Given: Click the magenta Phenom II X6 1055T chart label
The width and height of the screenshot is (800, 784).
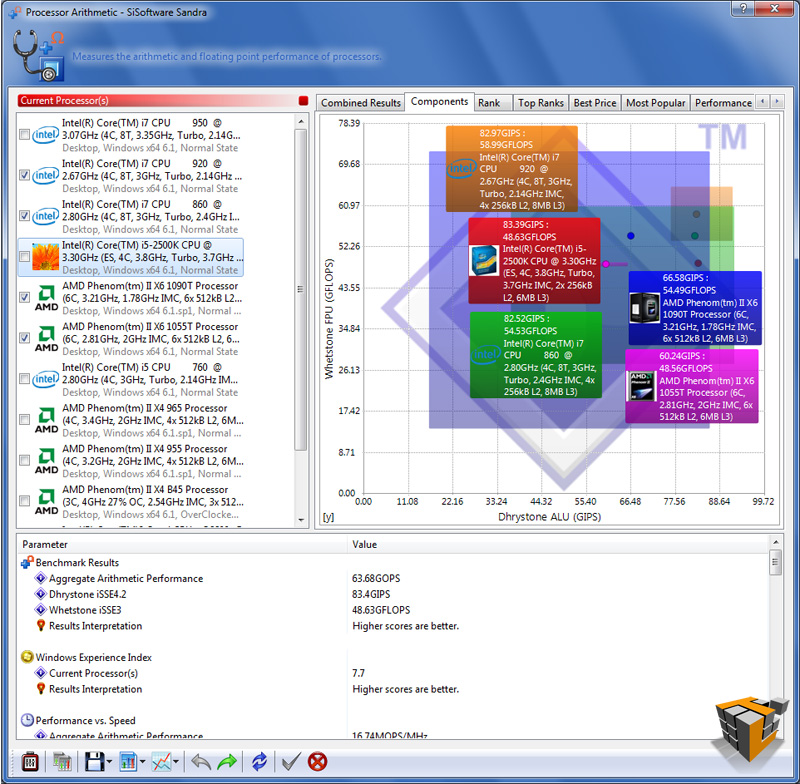Looking at the screenshot, I should click(x=692, y=386).
